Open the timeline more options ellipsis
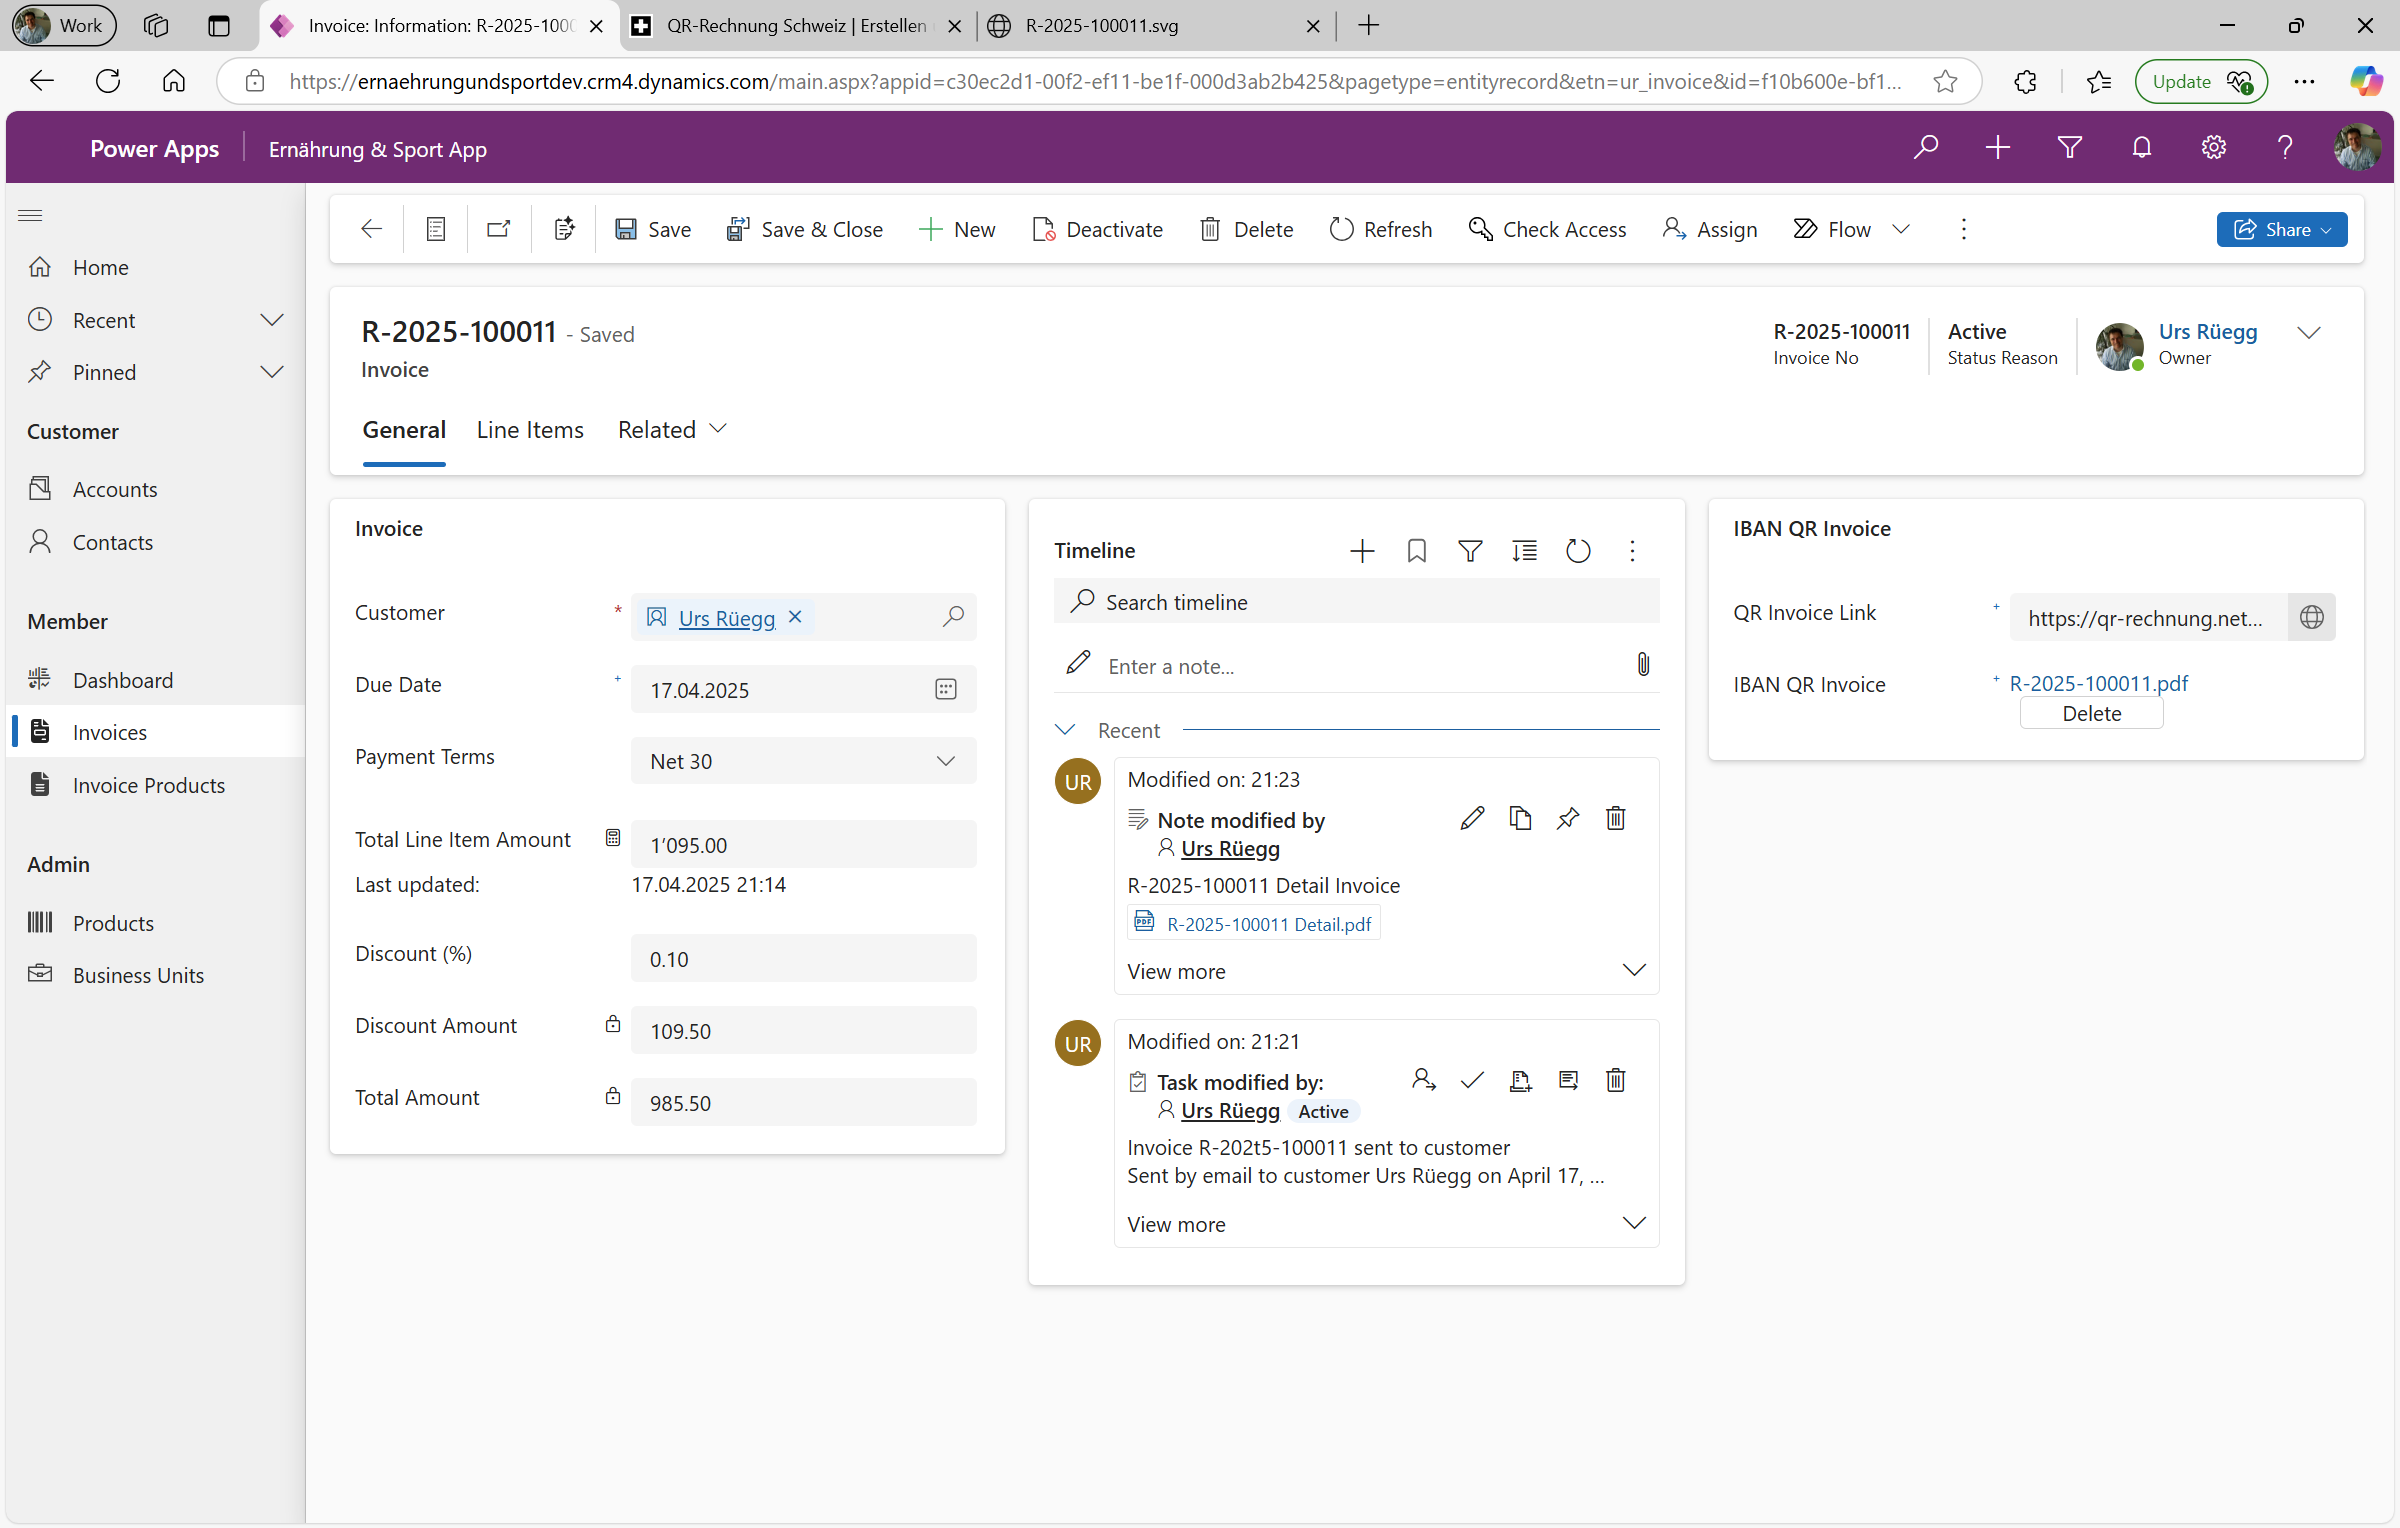The height and width of the screenshot is (1528, 2400). pyautogui.click(x=1632, y=551)
